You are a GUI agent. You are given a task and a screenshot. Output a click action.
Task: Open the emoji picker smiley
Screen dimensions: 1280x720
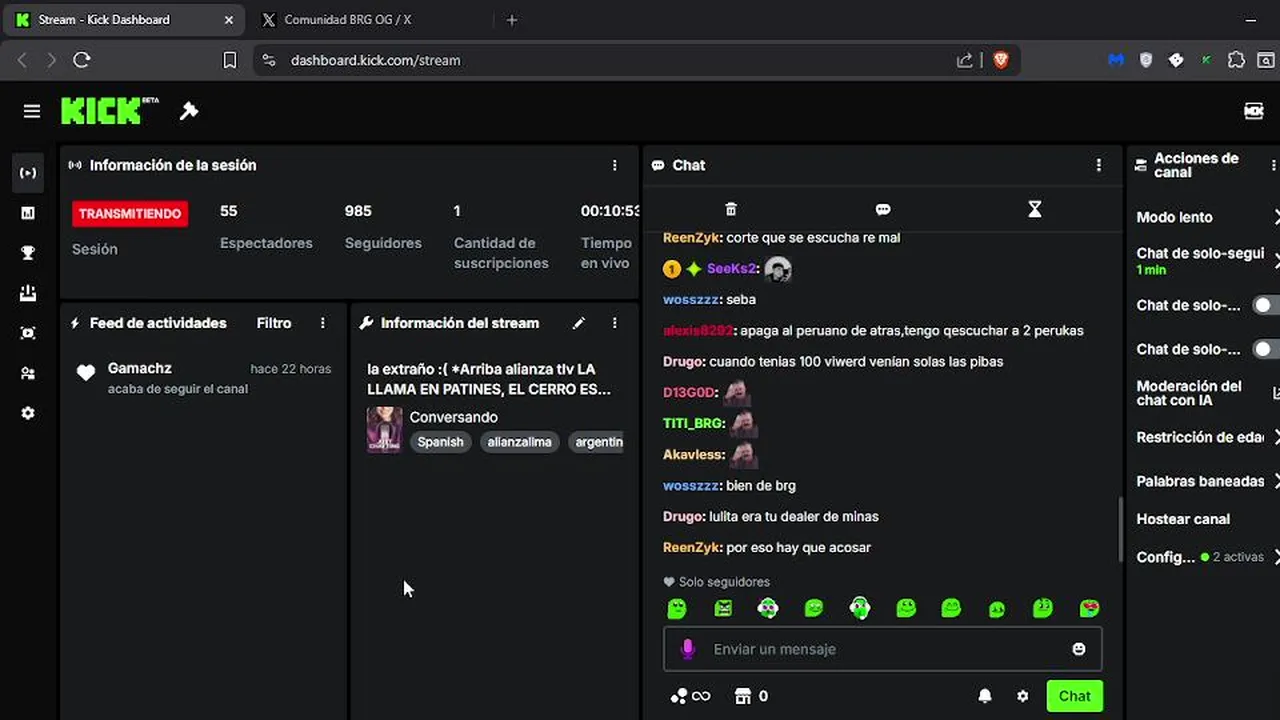click(x=1079, y=649)
